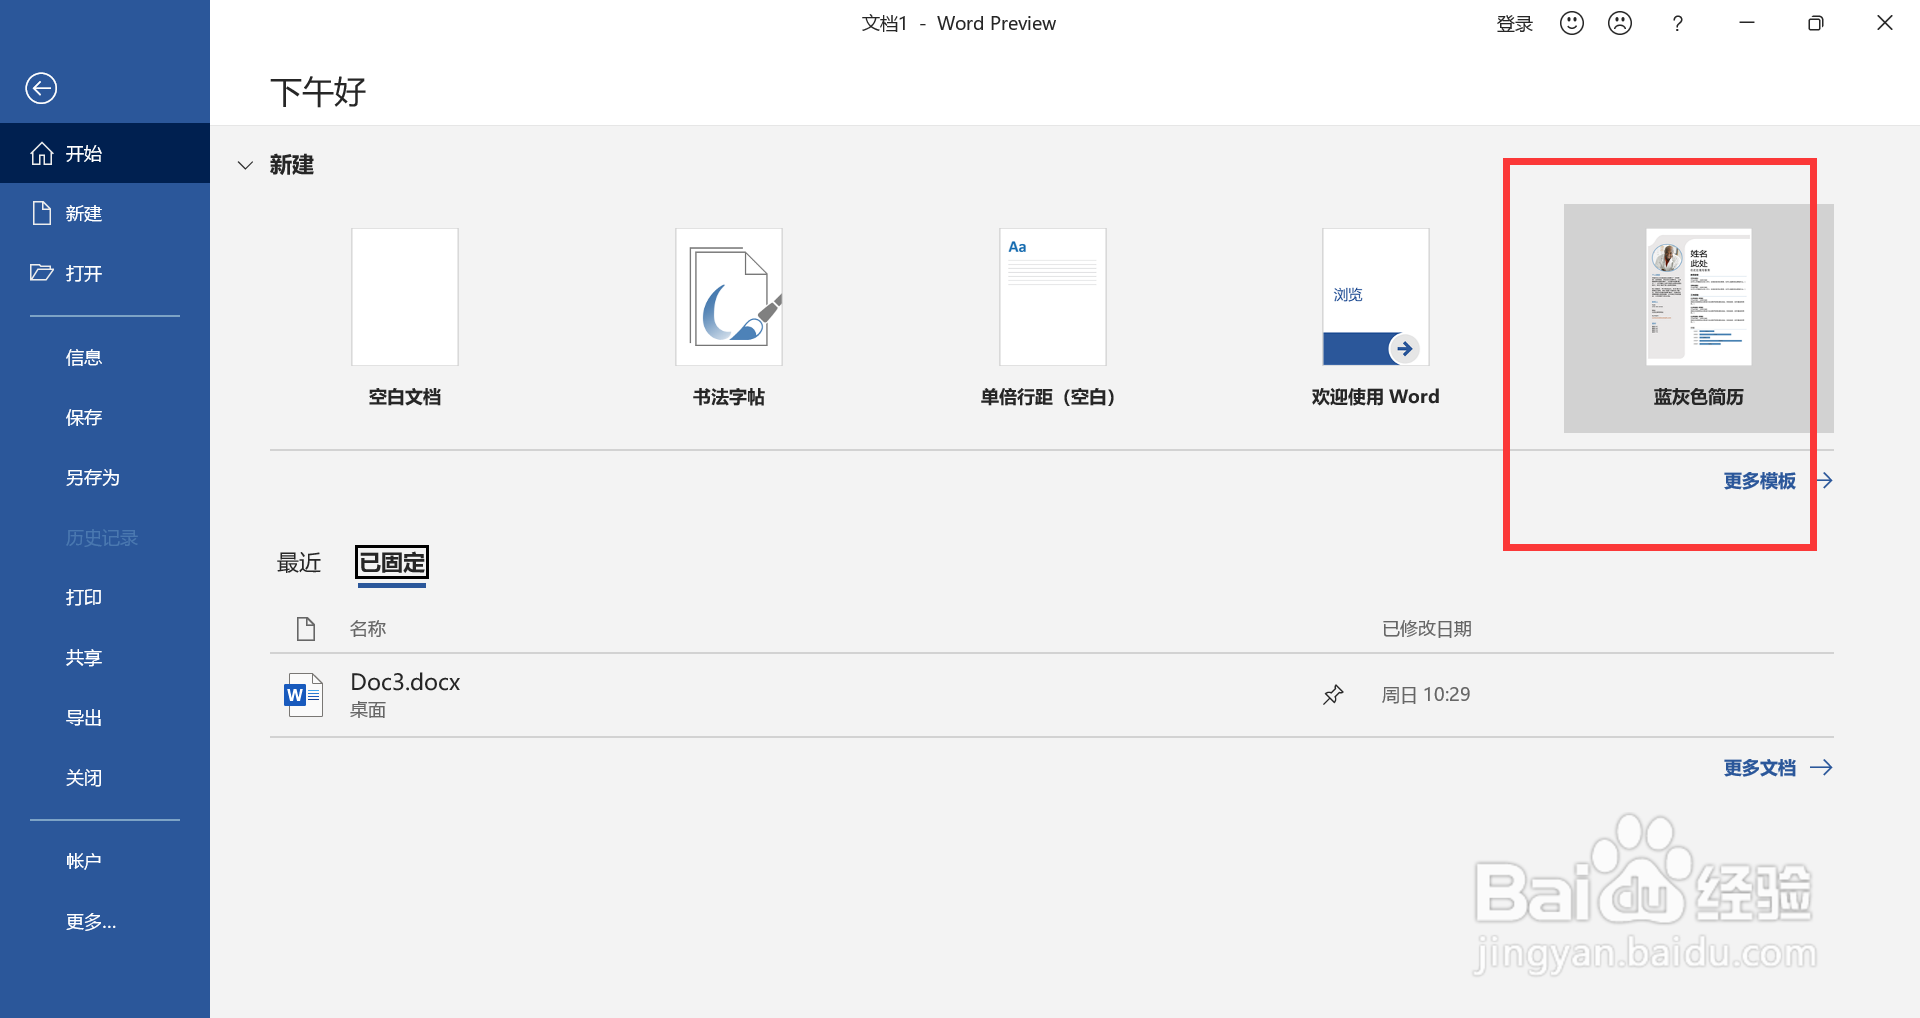Screen dimensions: 1920x1018
Task: Open the 欢迎使用 Word tour template
Action: pos(1376,318)
